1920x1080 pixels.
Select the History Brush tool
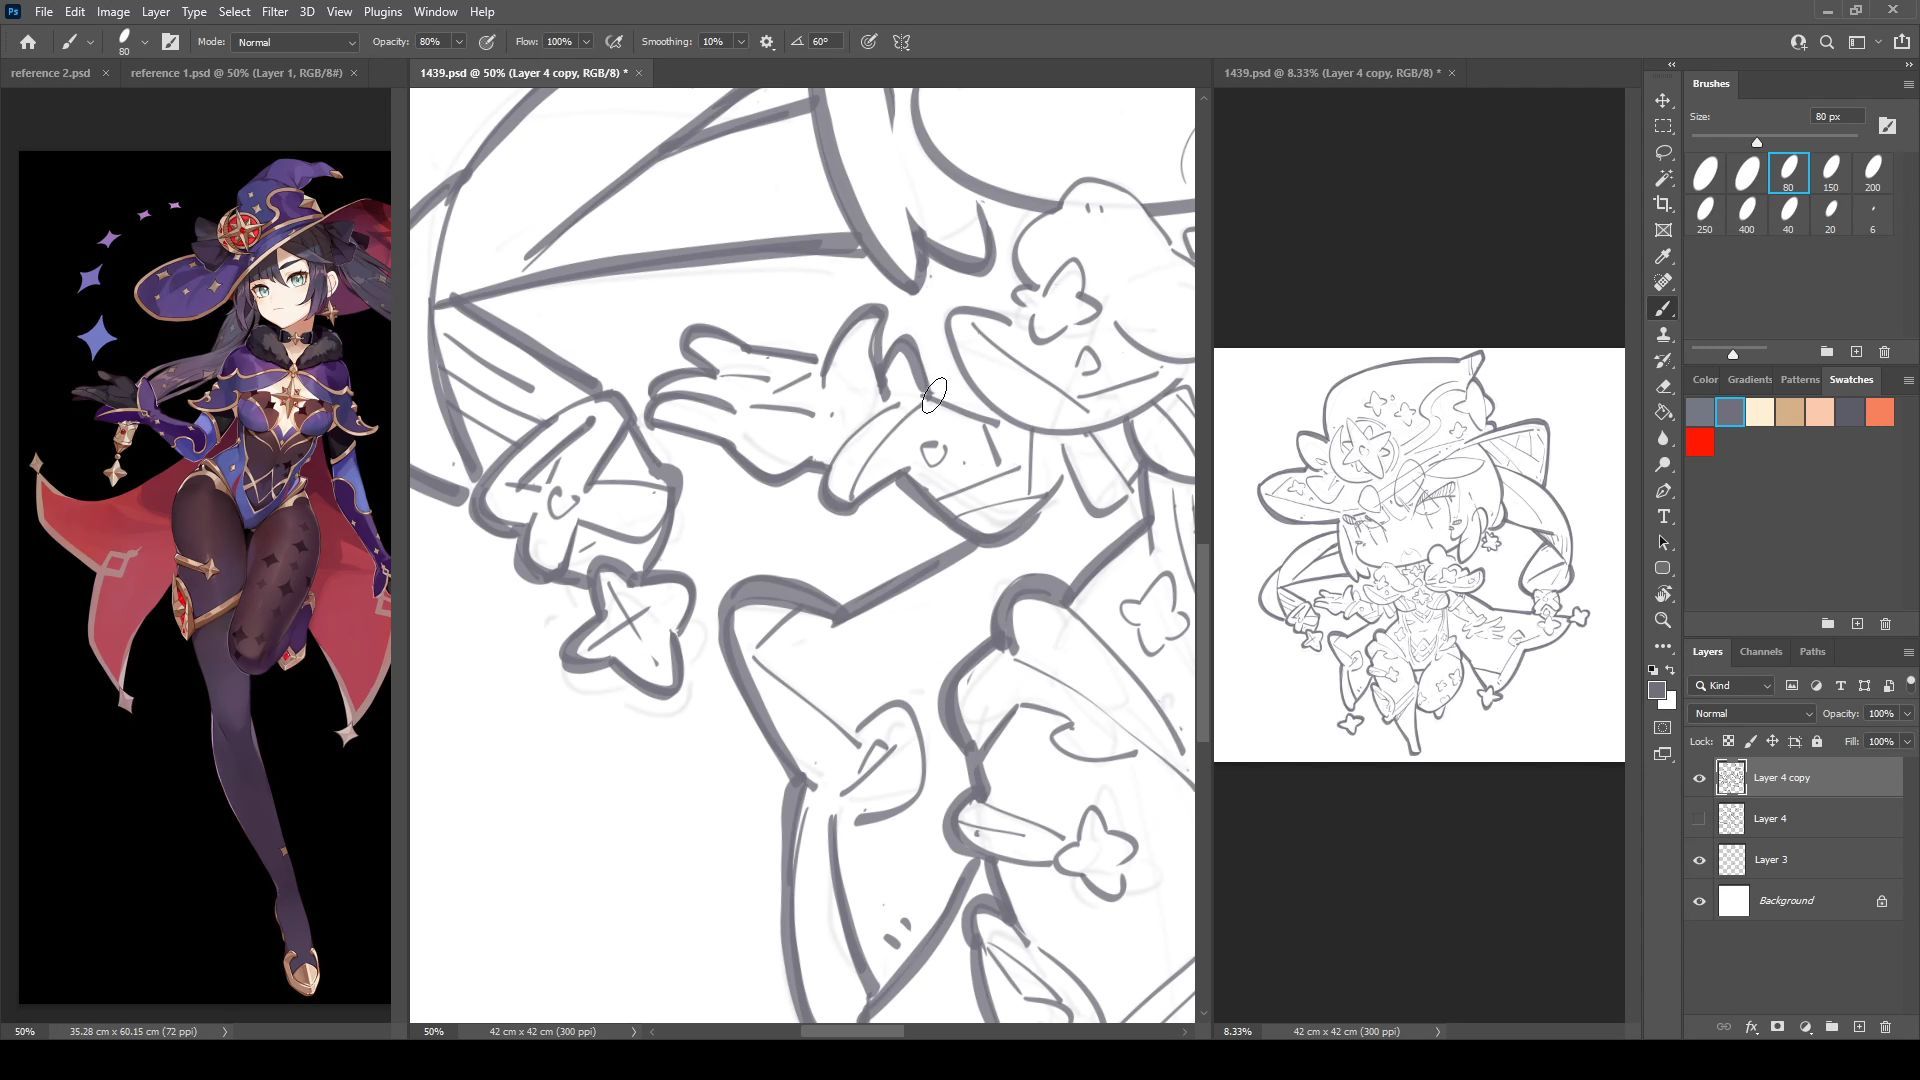pos(1663,361)
